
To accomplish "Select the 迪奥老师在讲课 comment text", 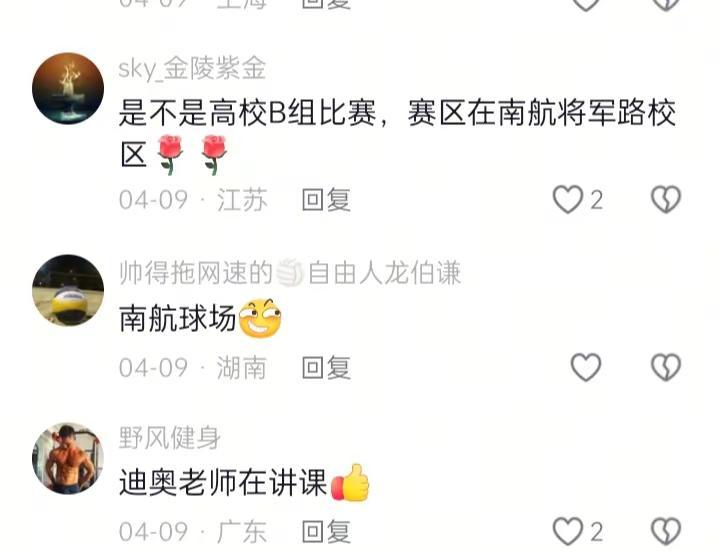I will 244,483.
